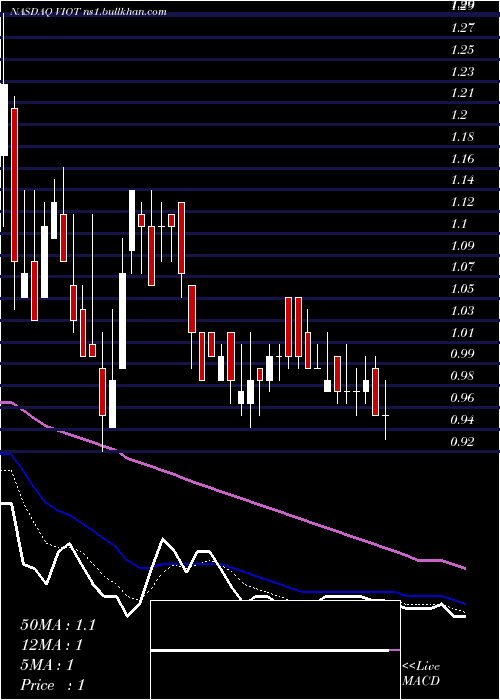Click the <<Live MACD label
The width and height of the screenshot is (500, 700).
[421, 674]
